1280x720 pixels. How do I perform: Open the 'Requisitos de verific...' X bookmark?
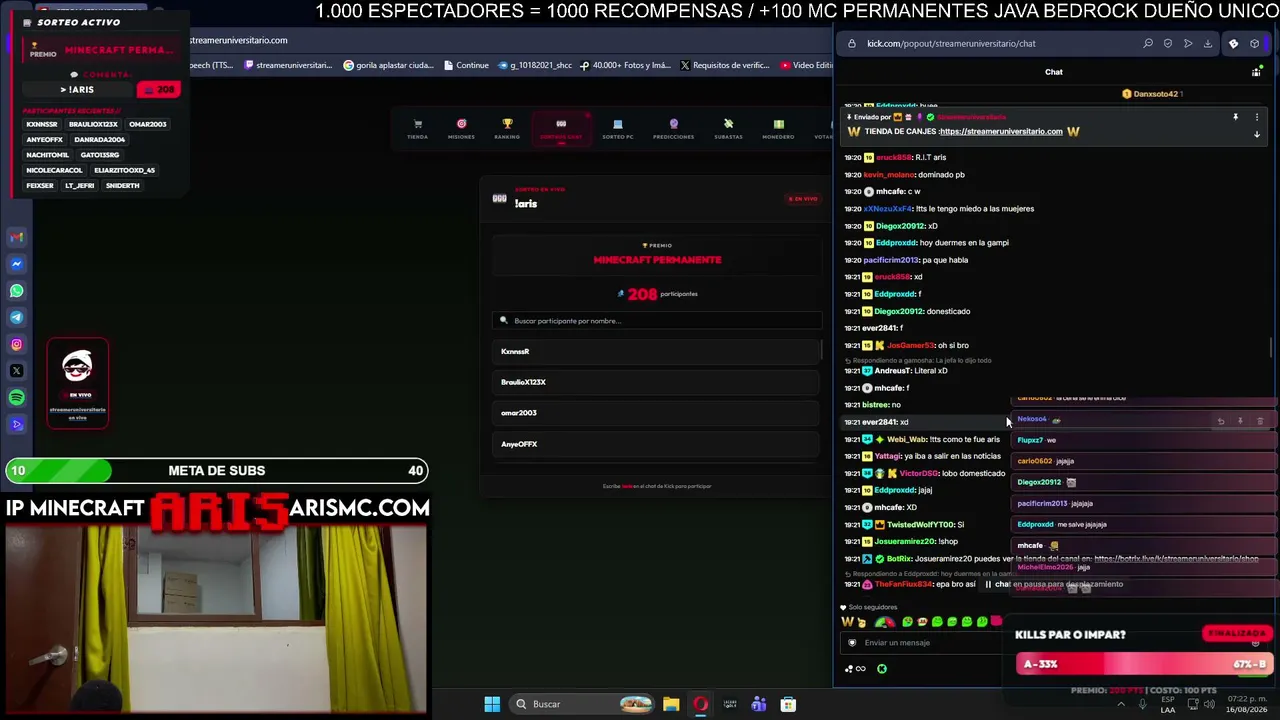(725, 65)
